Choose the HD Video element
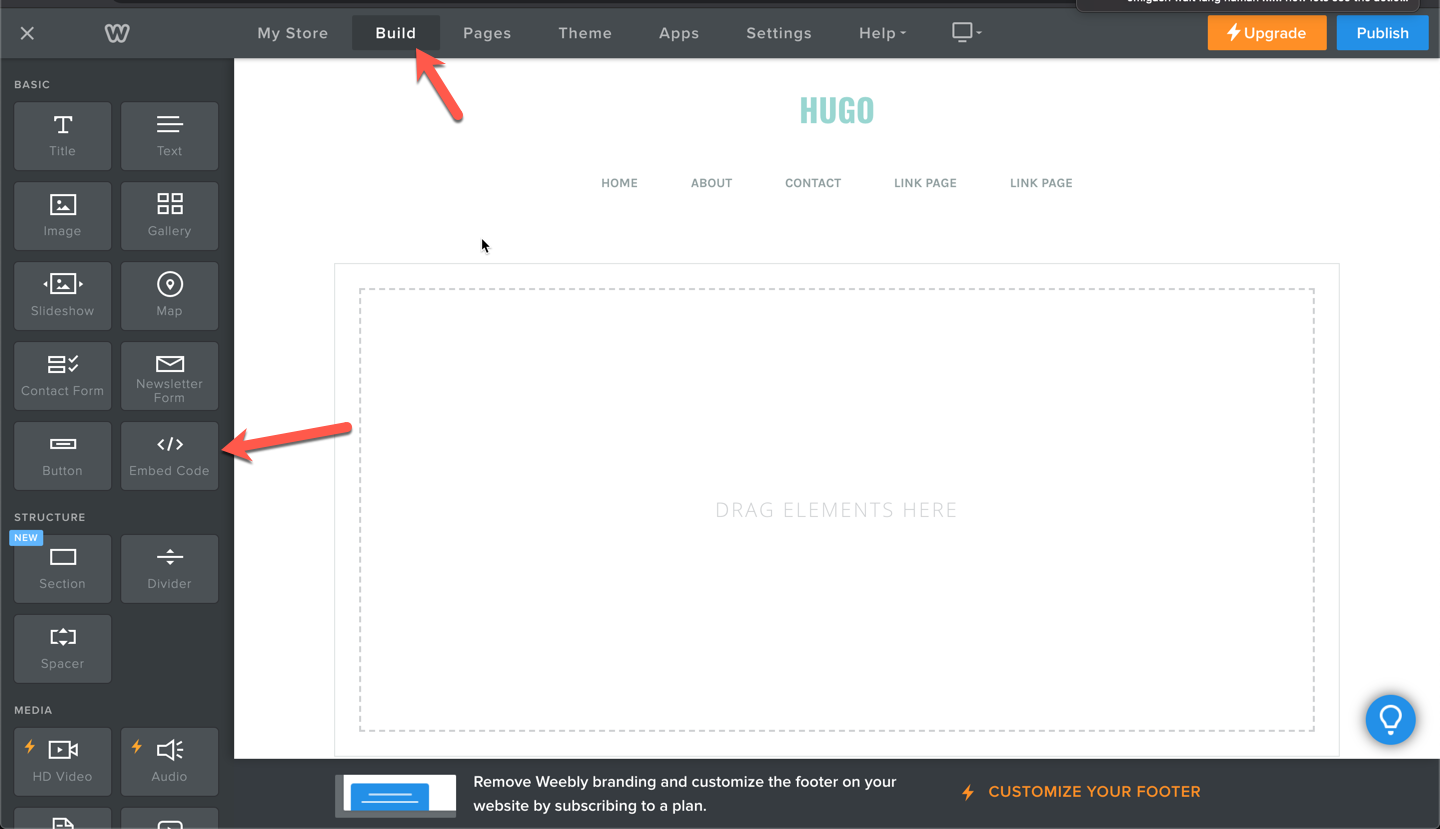 62,762
